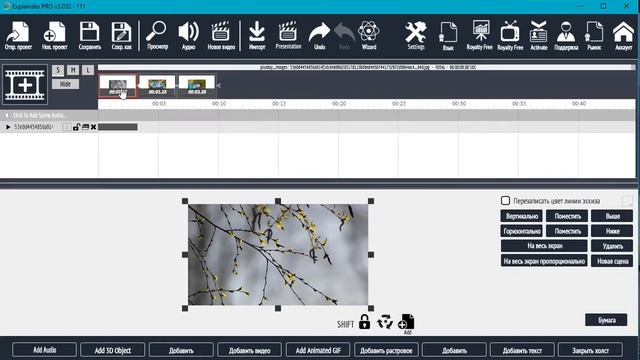Toggle the padlock on the 53e0d track
Viewport: 640px width, 360px height.
click(x=76, y=127)
